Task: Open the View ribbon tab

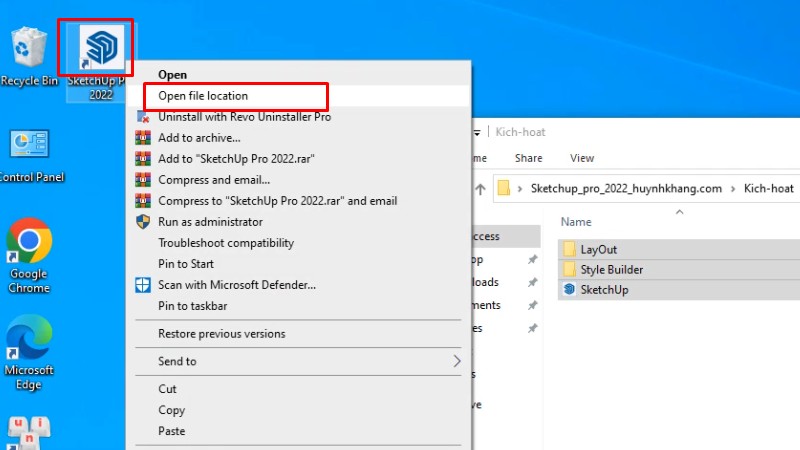Action: click(582, 158)
